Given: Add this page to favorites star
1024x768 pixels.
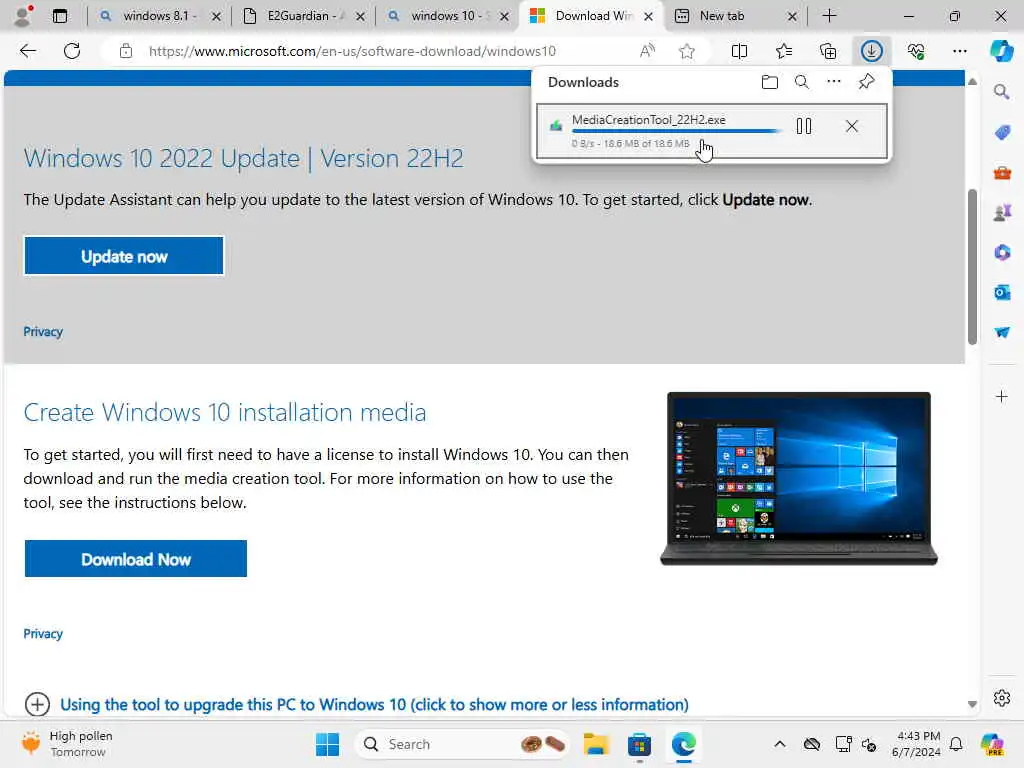Looking at the screenshot, I should (x=686, y=51).
